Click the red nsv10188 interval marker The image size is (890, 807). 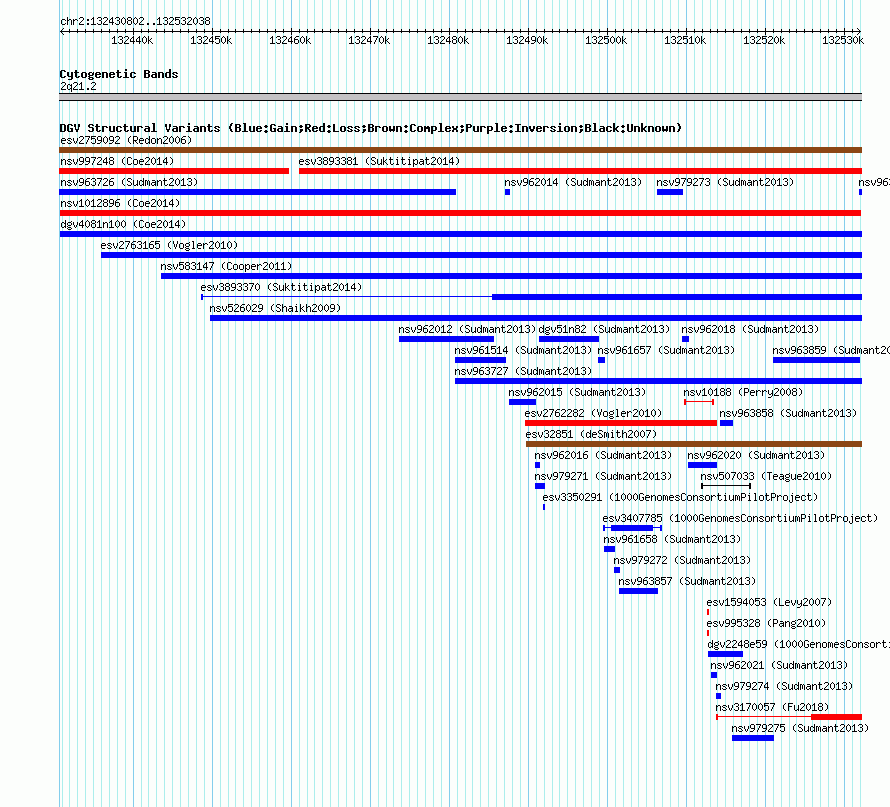pyautogui.click(x=699, y=402)
